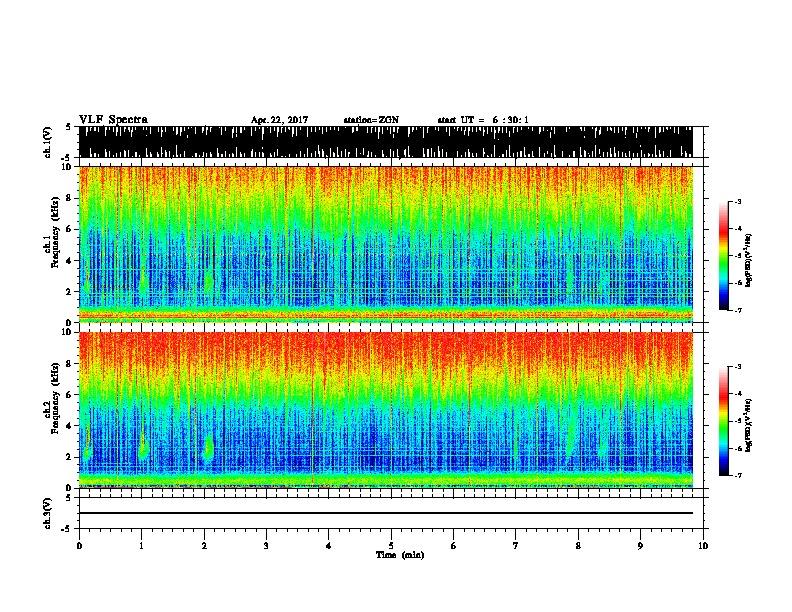
Task: Click the "ch.1(V)" waveform axis label
Action: pyautogui.click(x=48, y=142)
